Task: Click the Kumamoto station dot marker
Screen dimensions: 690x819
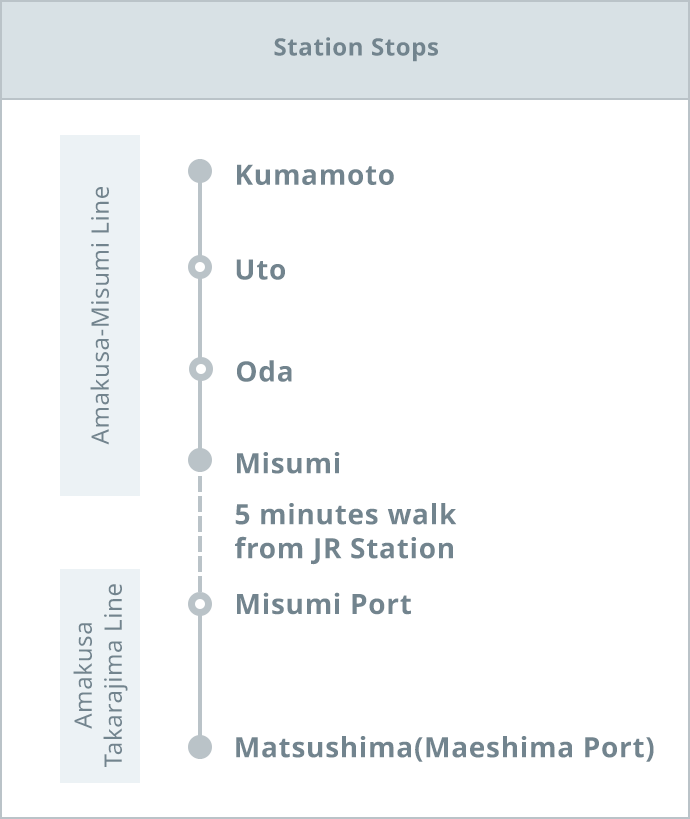Action: point(200,171)
